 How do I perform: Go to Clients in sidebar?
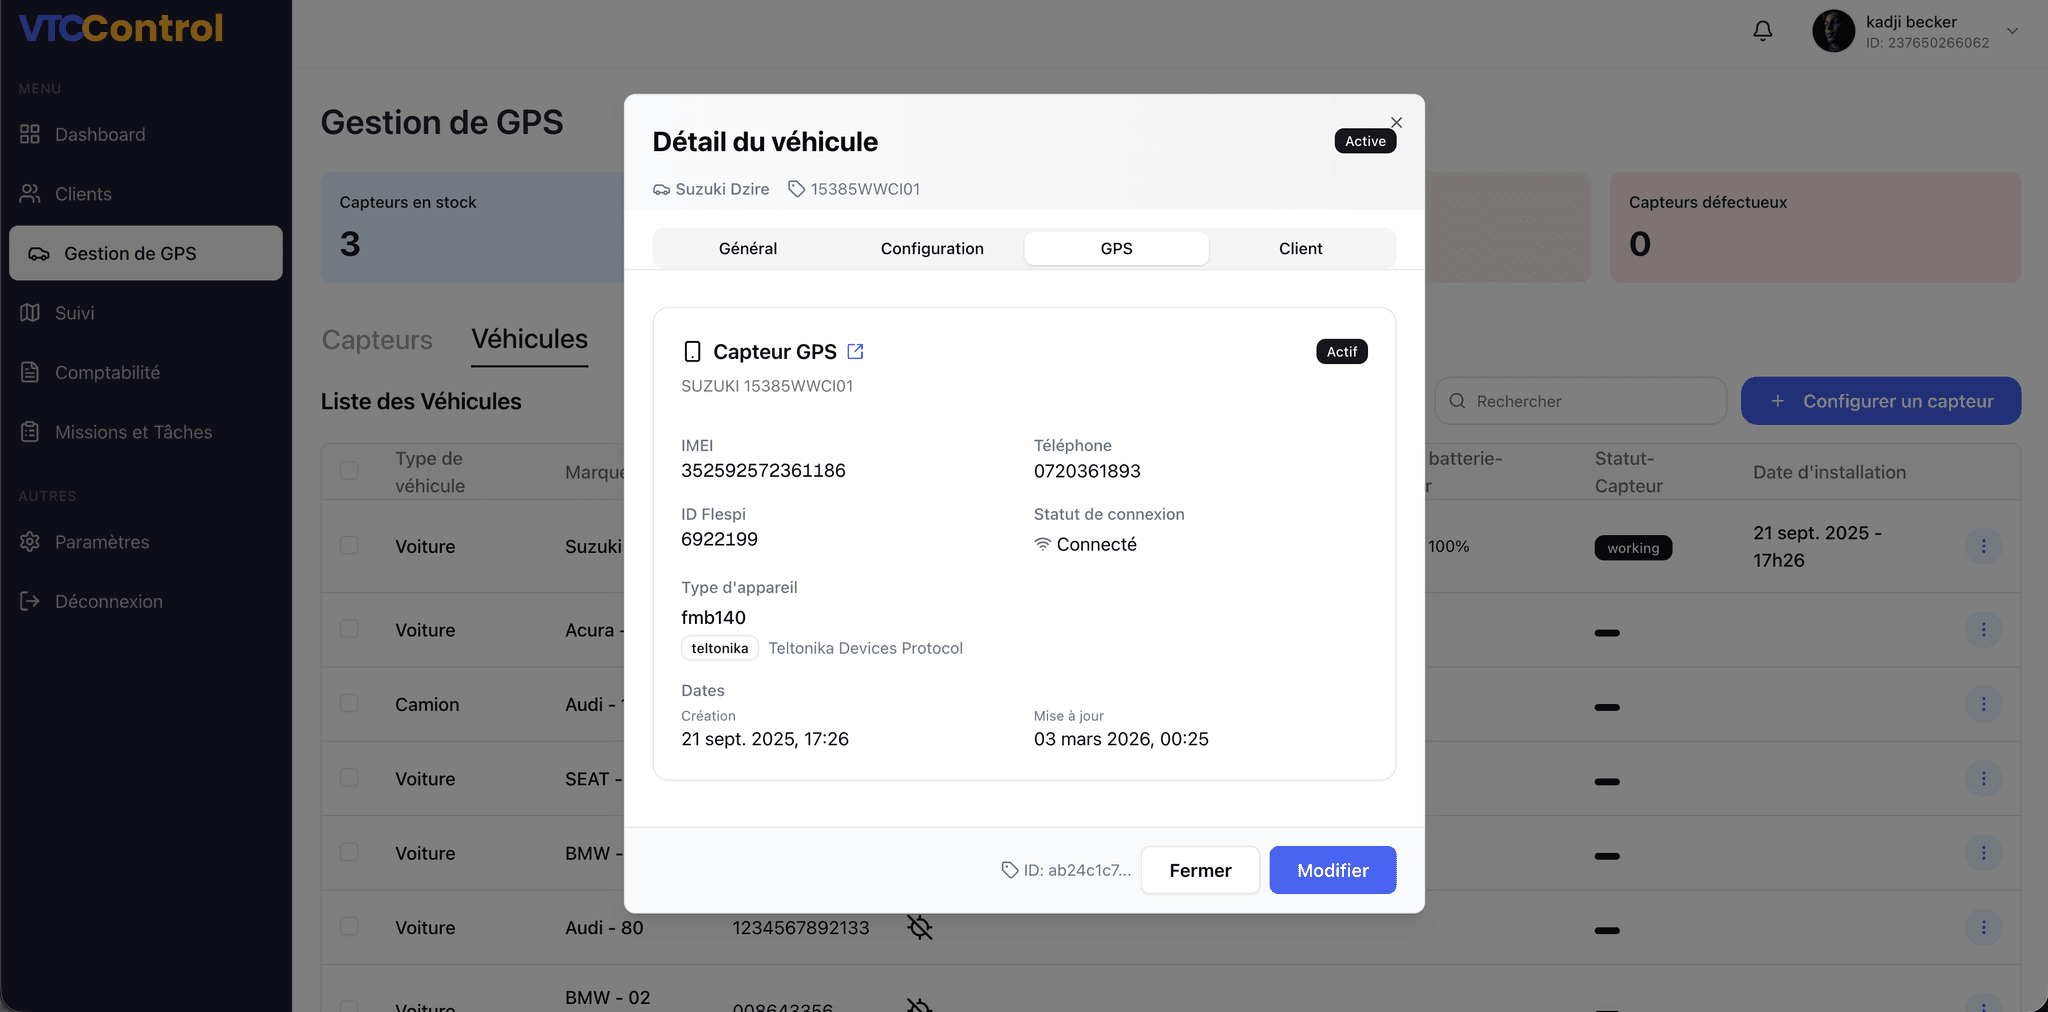[83, 194]
